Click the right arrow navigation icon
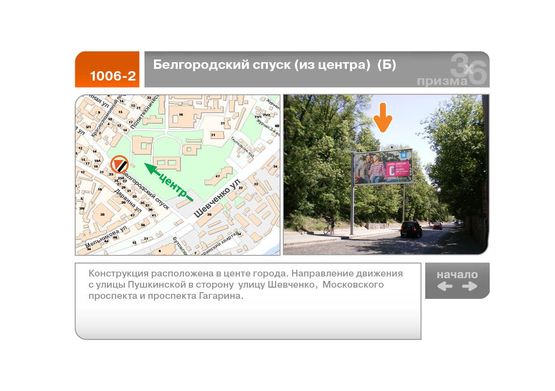The width and height of the screenshot is (555, 391). point(470,286)
